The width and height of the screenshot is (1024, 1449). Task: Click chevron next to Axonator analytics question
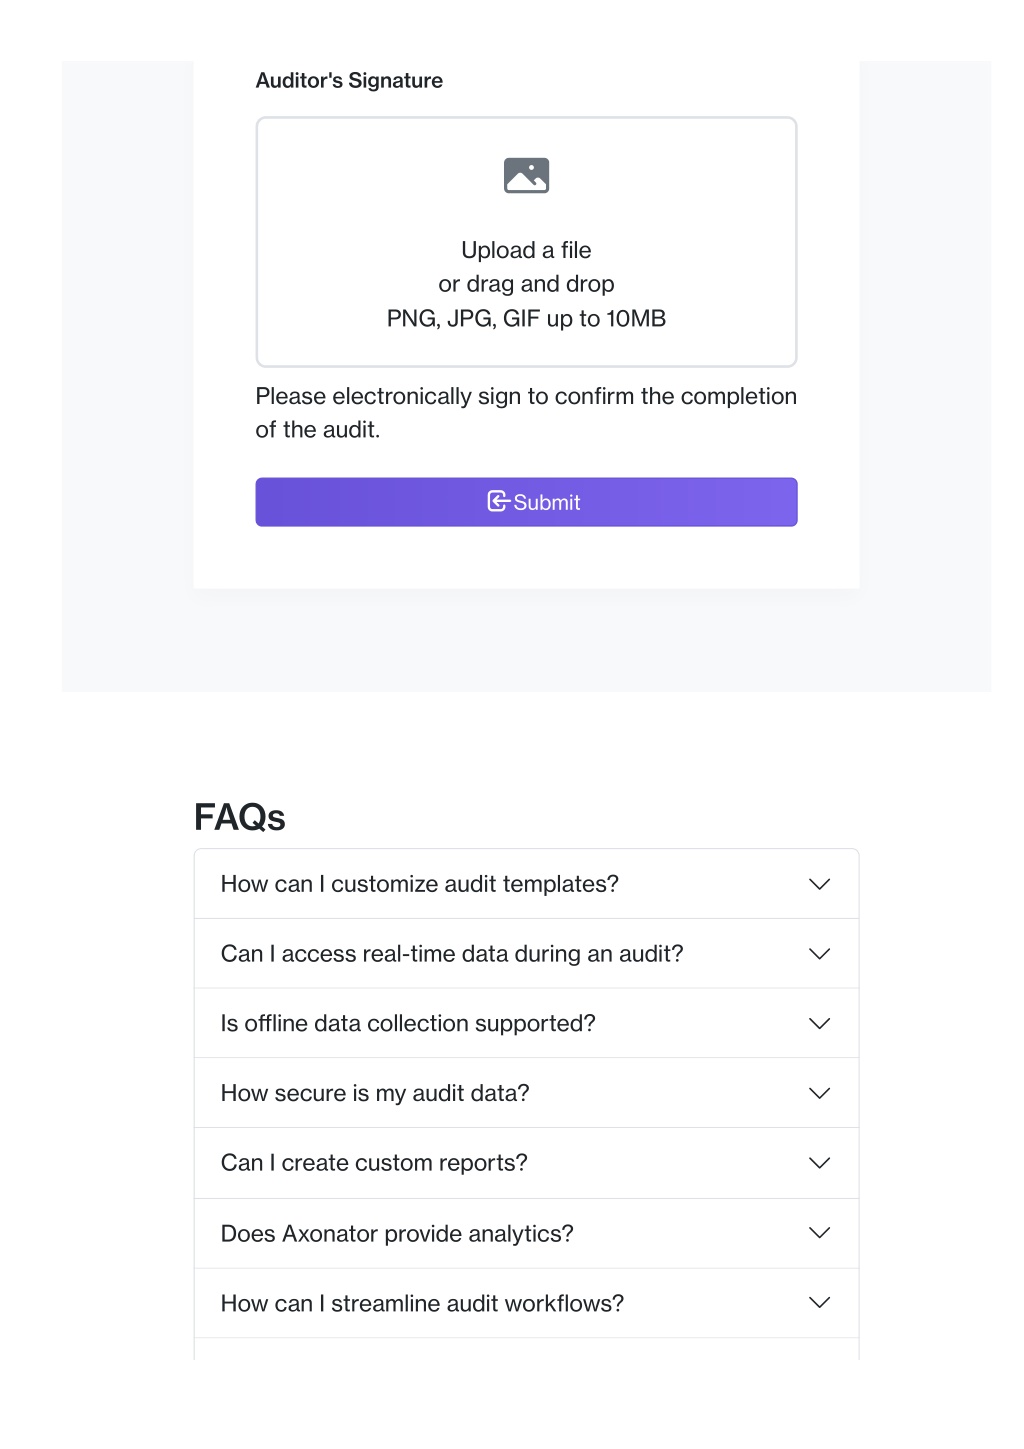tap(819, 1233)
